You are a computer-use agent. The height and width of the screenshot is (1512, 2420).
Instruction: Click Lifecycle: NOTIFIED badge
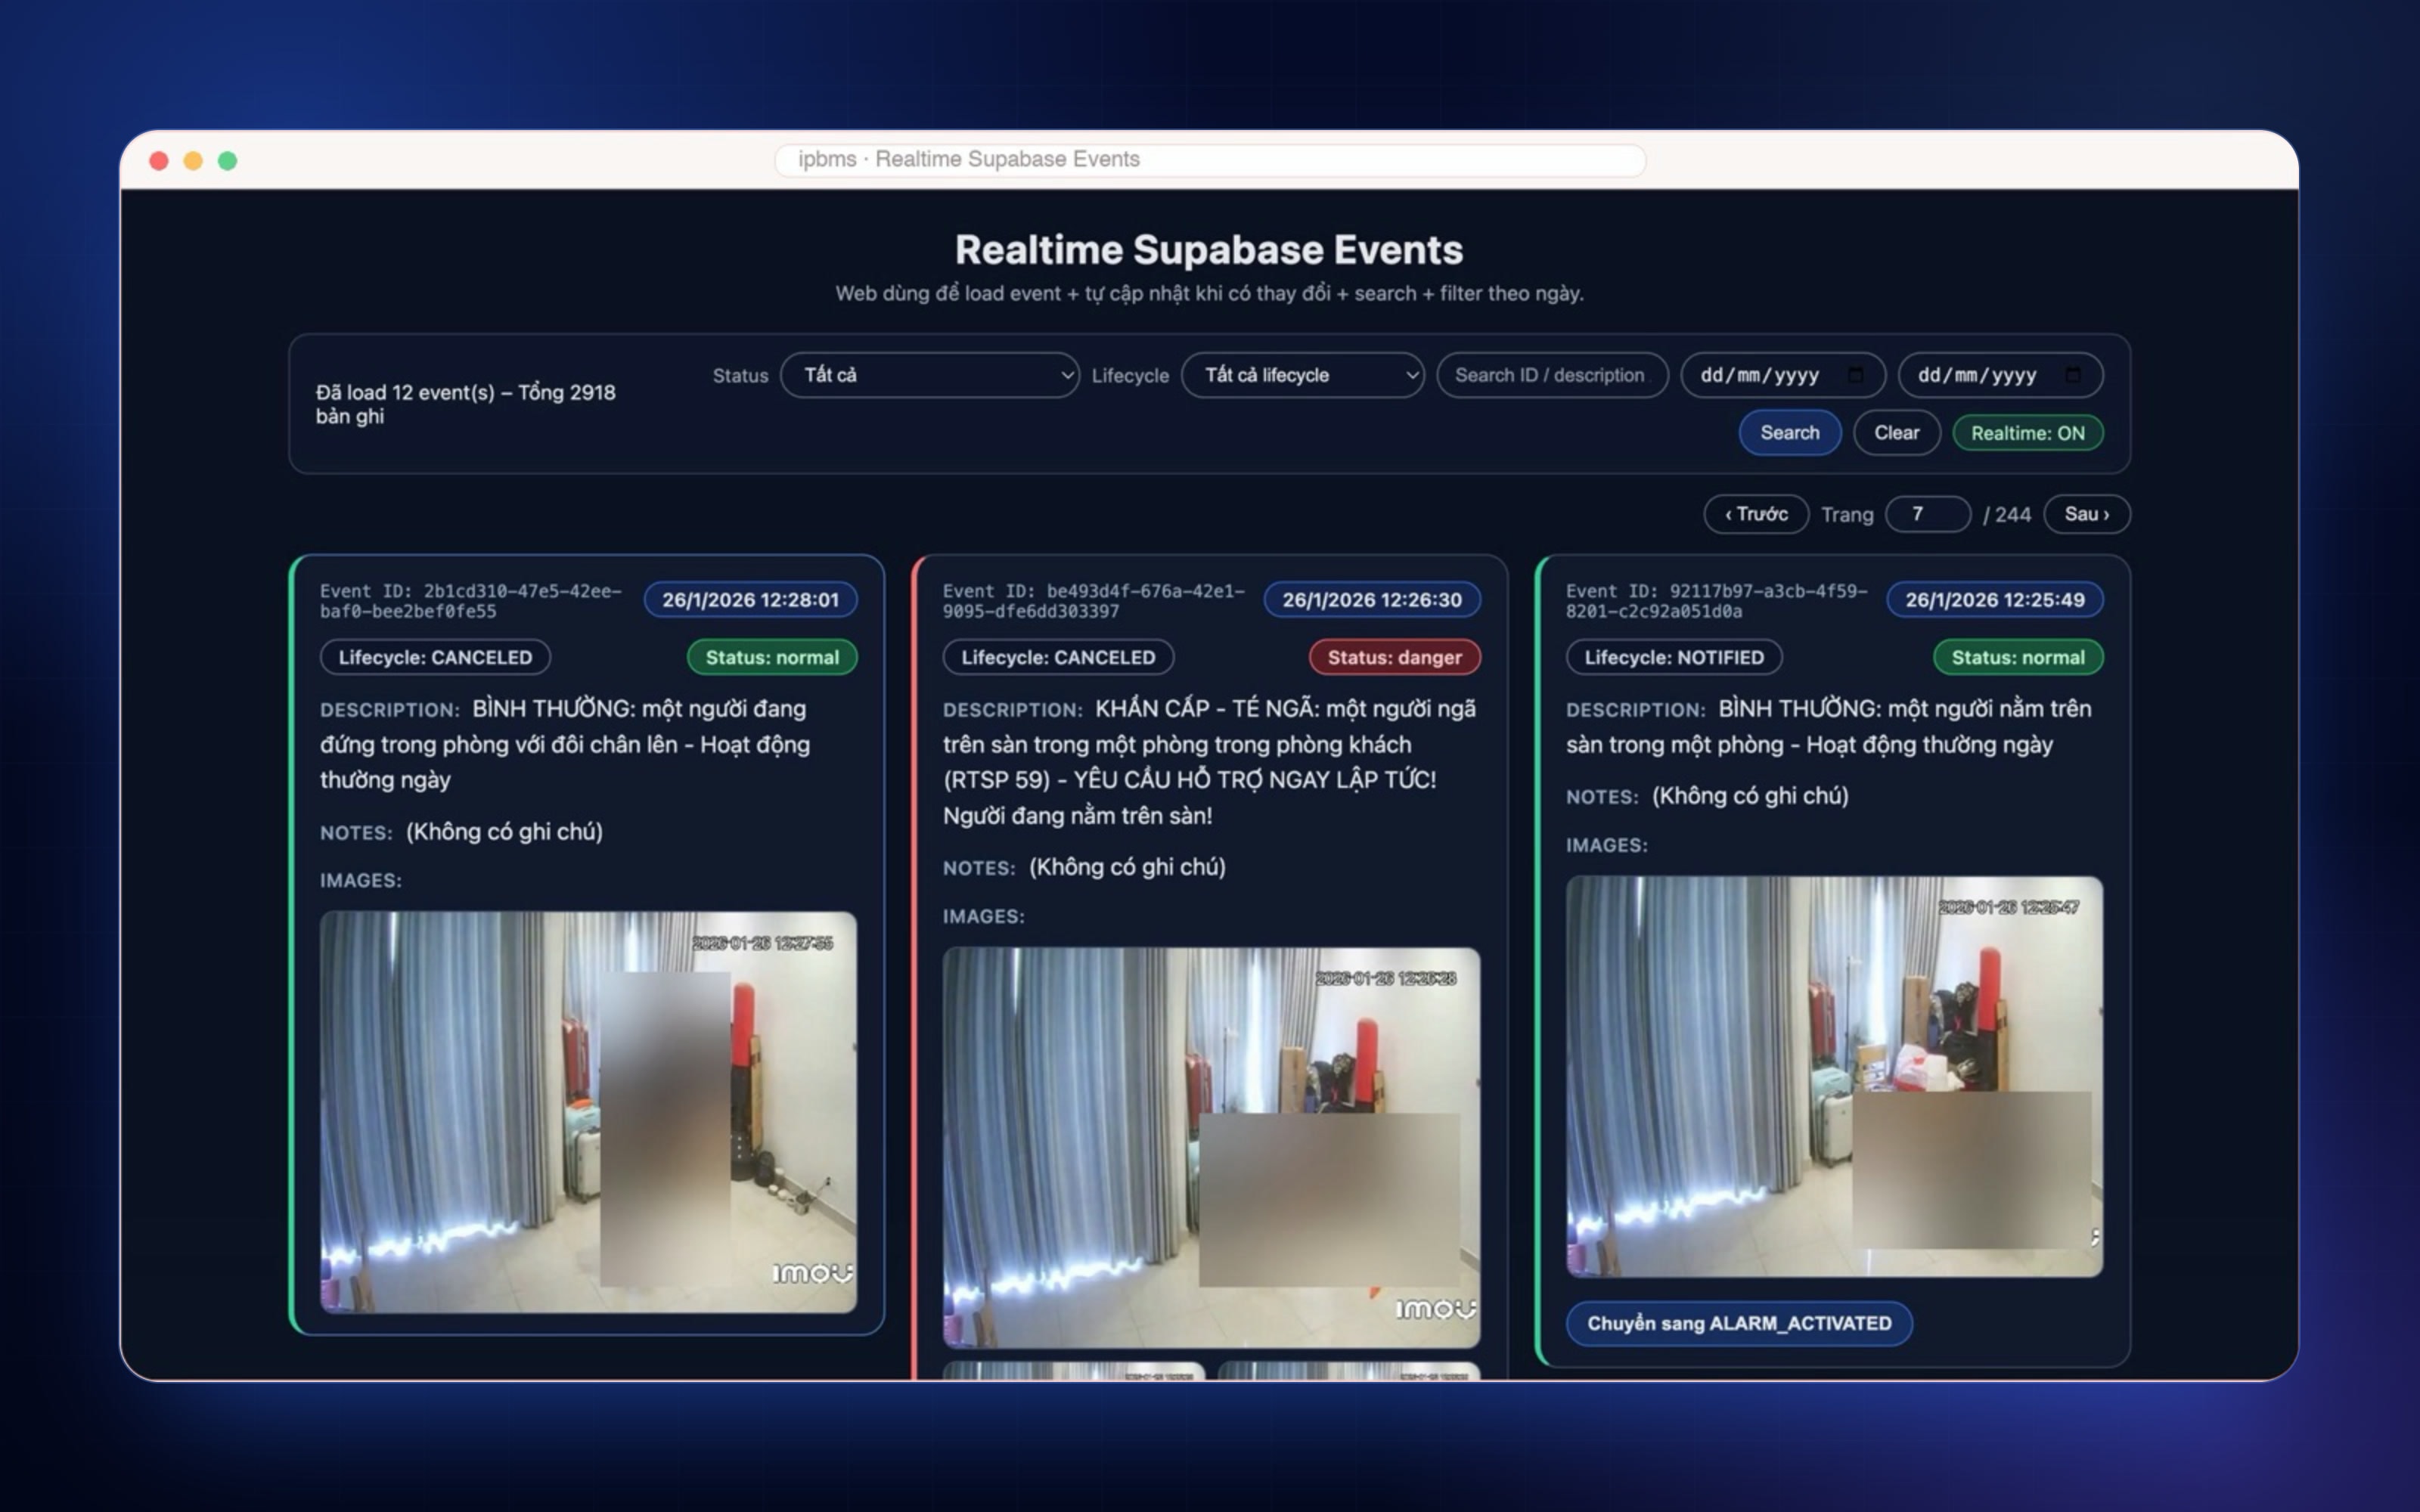point(1674,657)
